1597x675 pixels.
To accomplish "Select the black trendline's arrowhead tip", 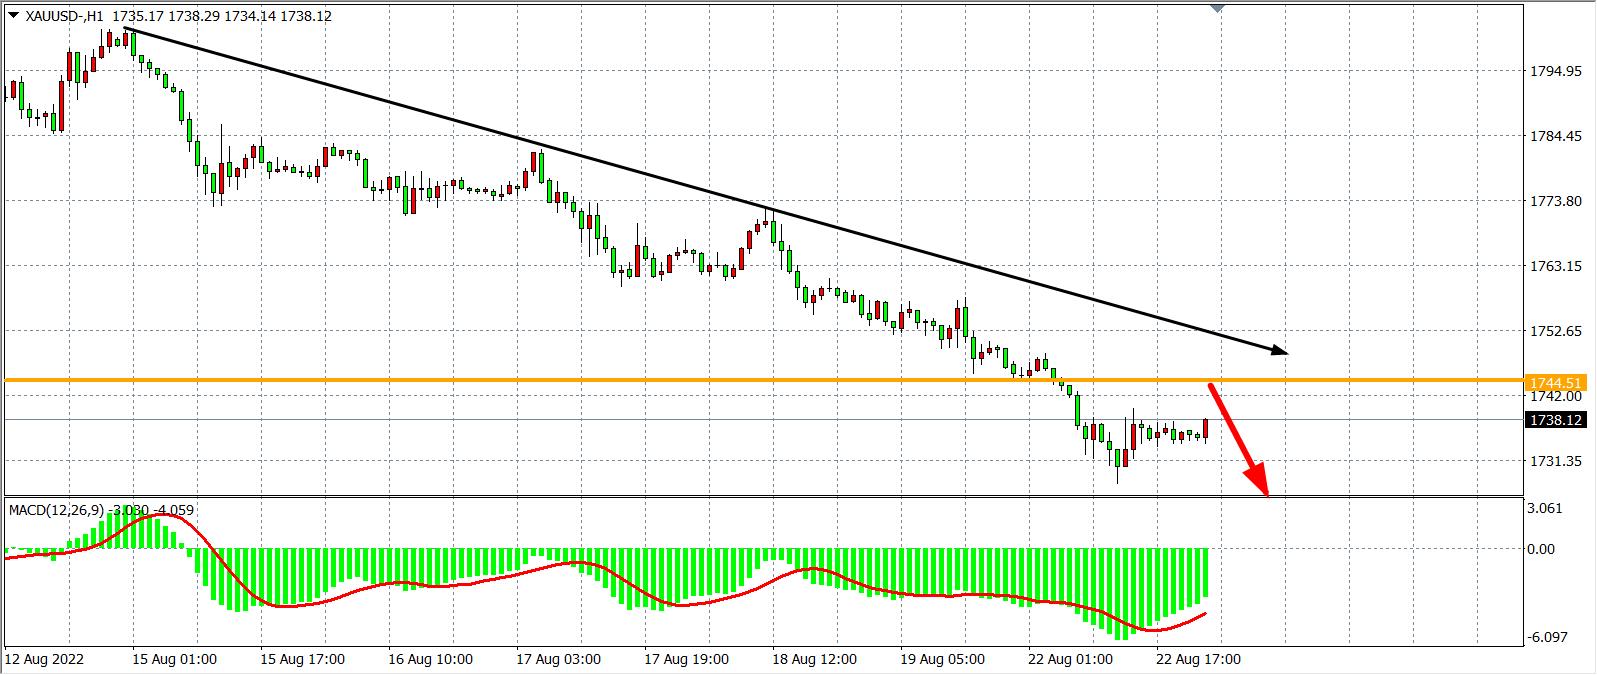I will click(x=1284, y=351).
